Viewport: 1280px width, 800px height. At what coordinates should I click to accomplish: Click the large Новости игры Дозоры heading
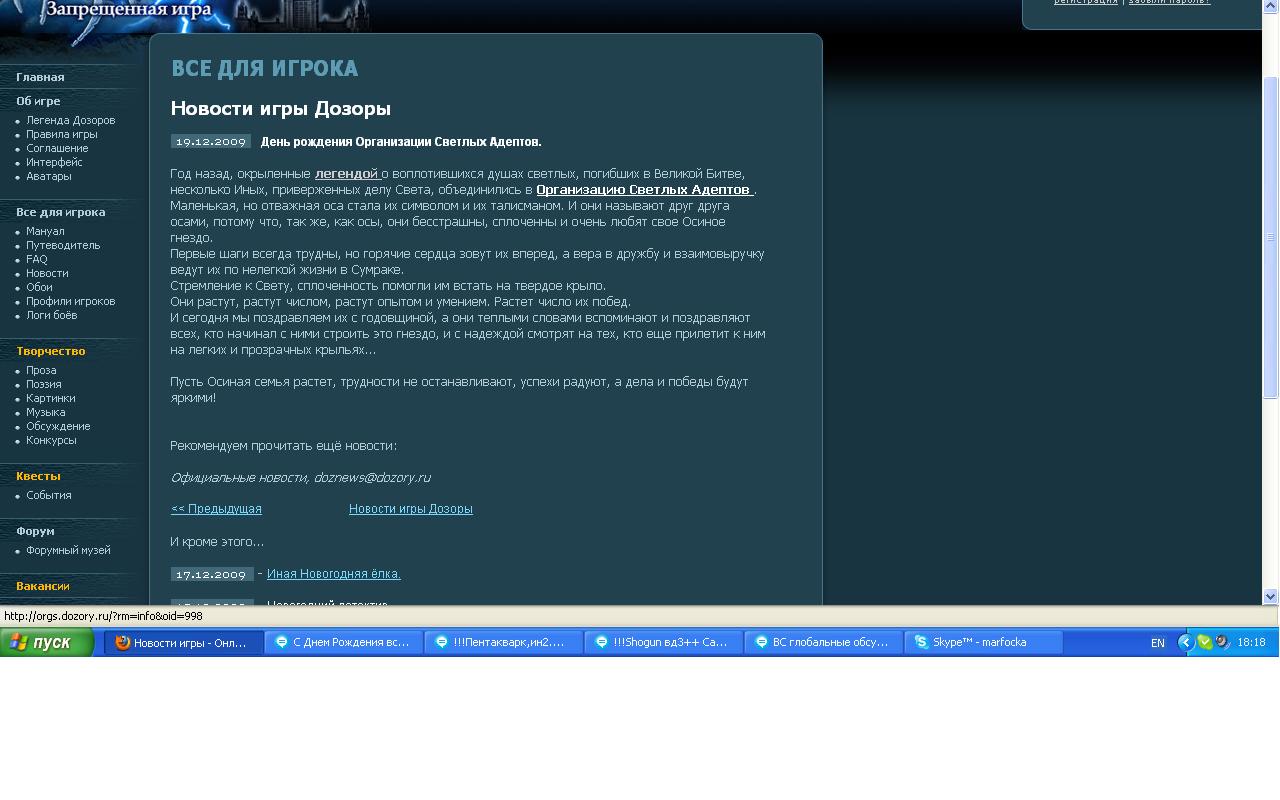click(281, 108)
